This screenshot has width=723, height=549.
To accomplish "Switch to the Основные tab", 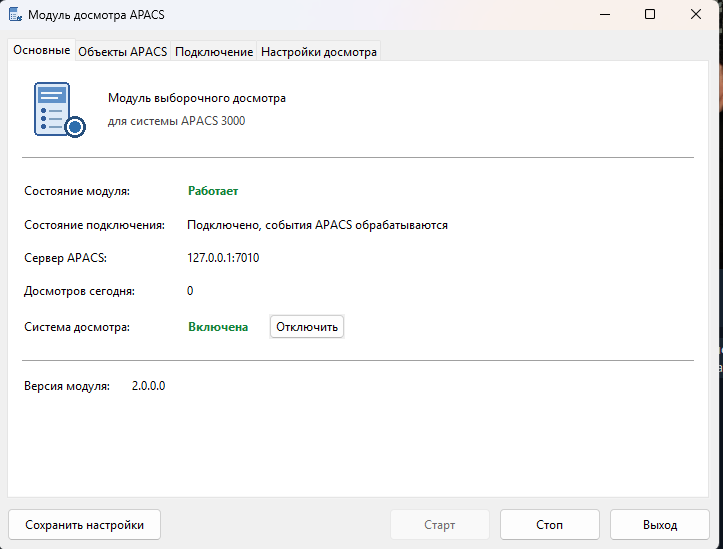I will [41, 50].
